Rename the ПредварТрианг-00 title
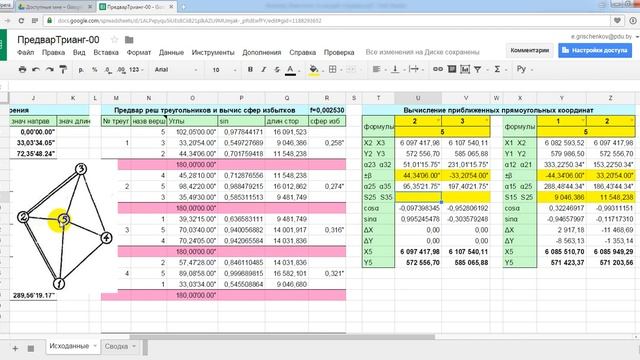Image resolution: width=640 pixels, height=360 pixels. pyautogui.click(x=58, y=40)
